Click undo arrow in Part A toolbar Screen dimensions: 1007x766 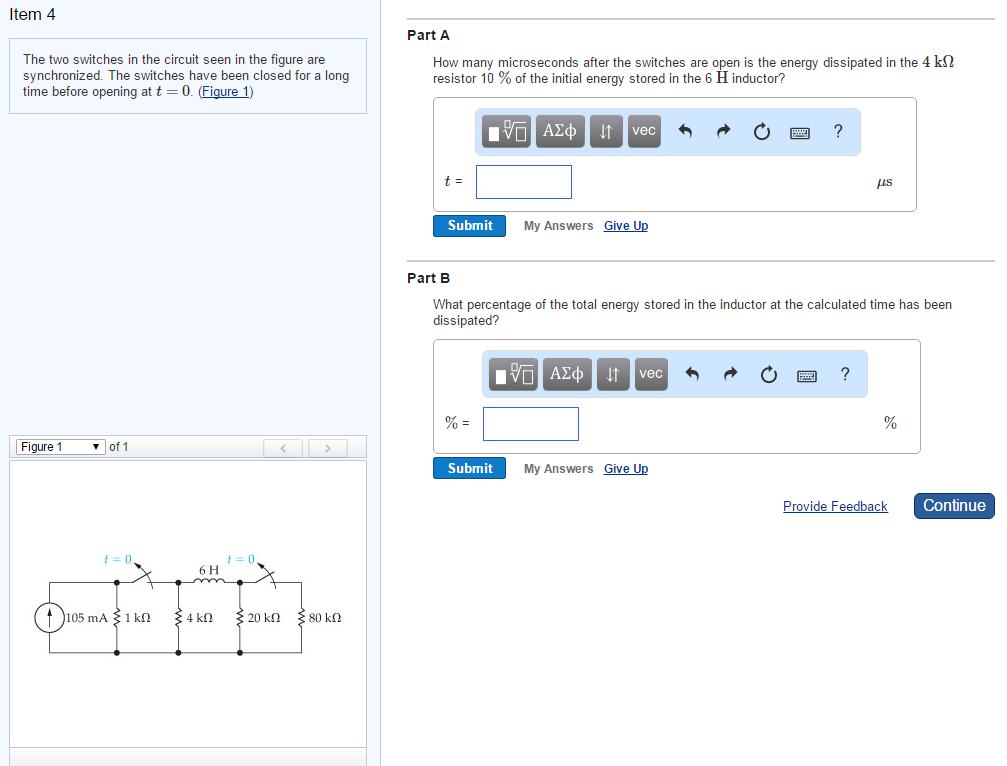coord(685,132)
